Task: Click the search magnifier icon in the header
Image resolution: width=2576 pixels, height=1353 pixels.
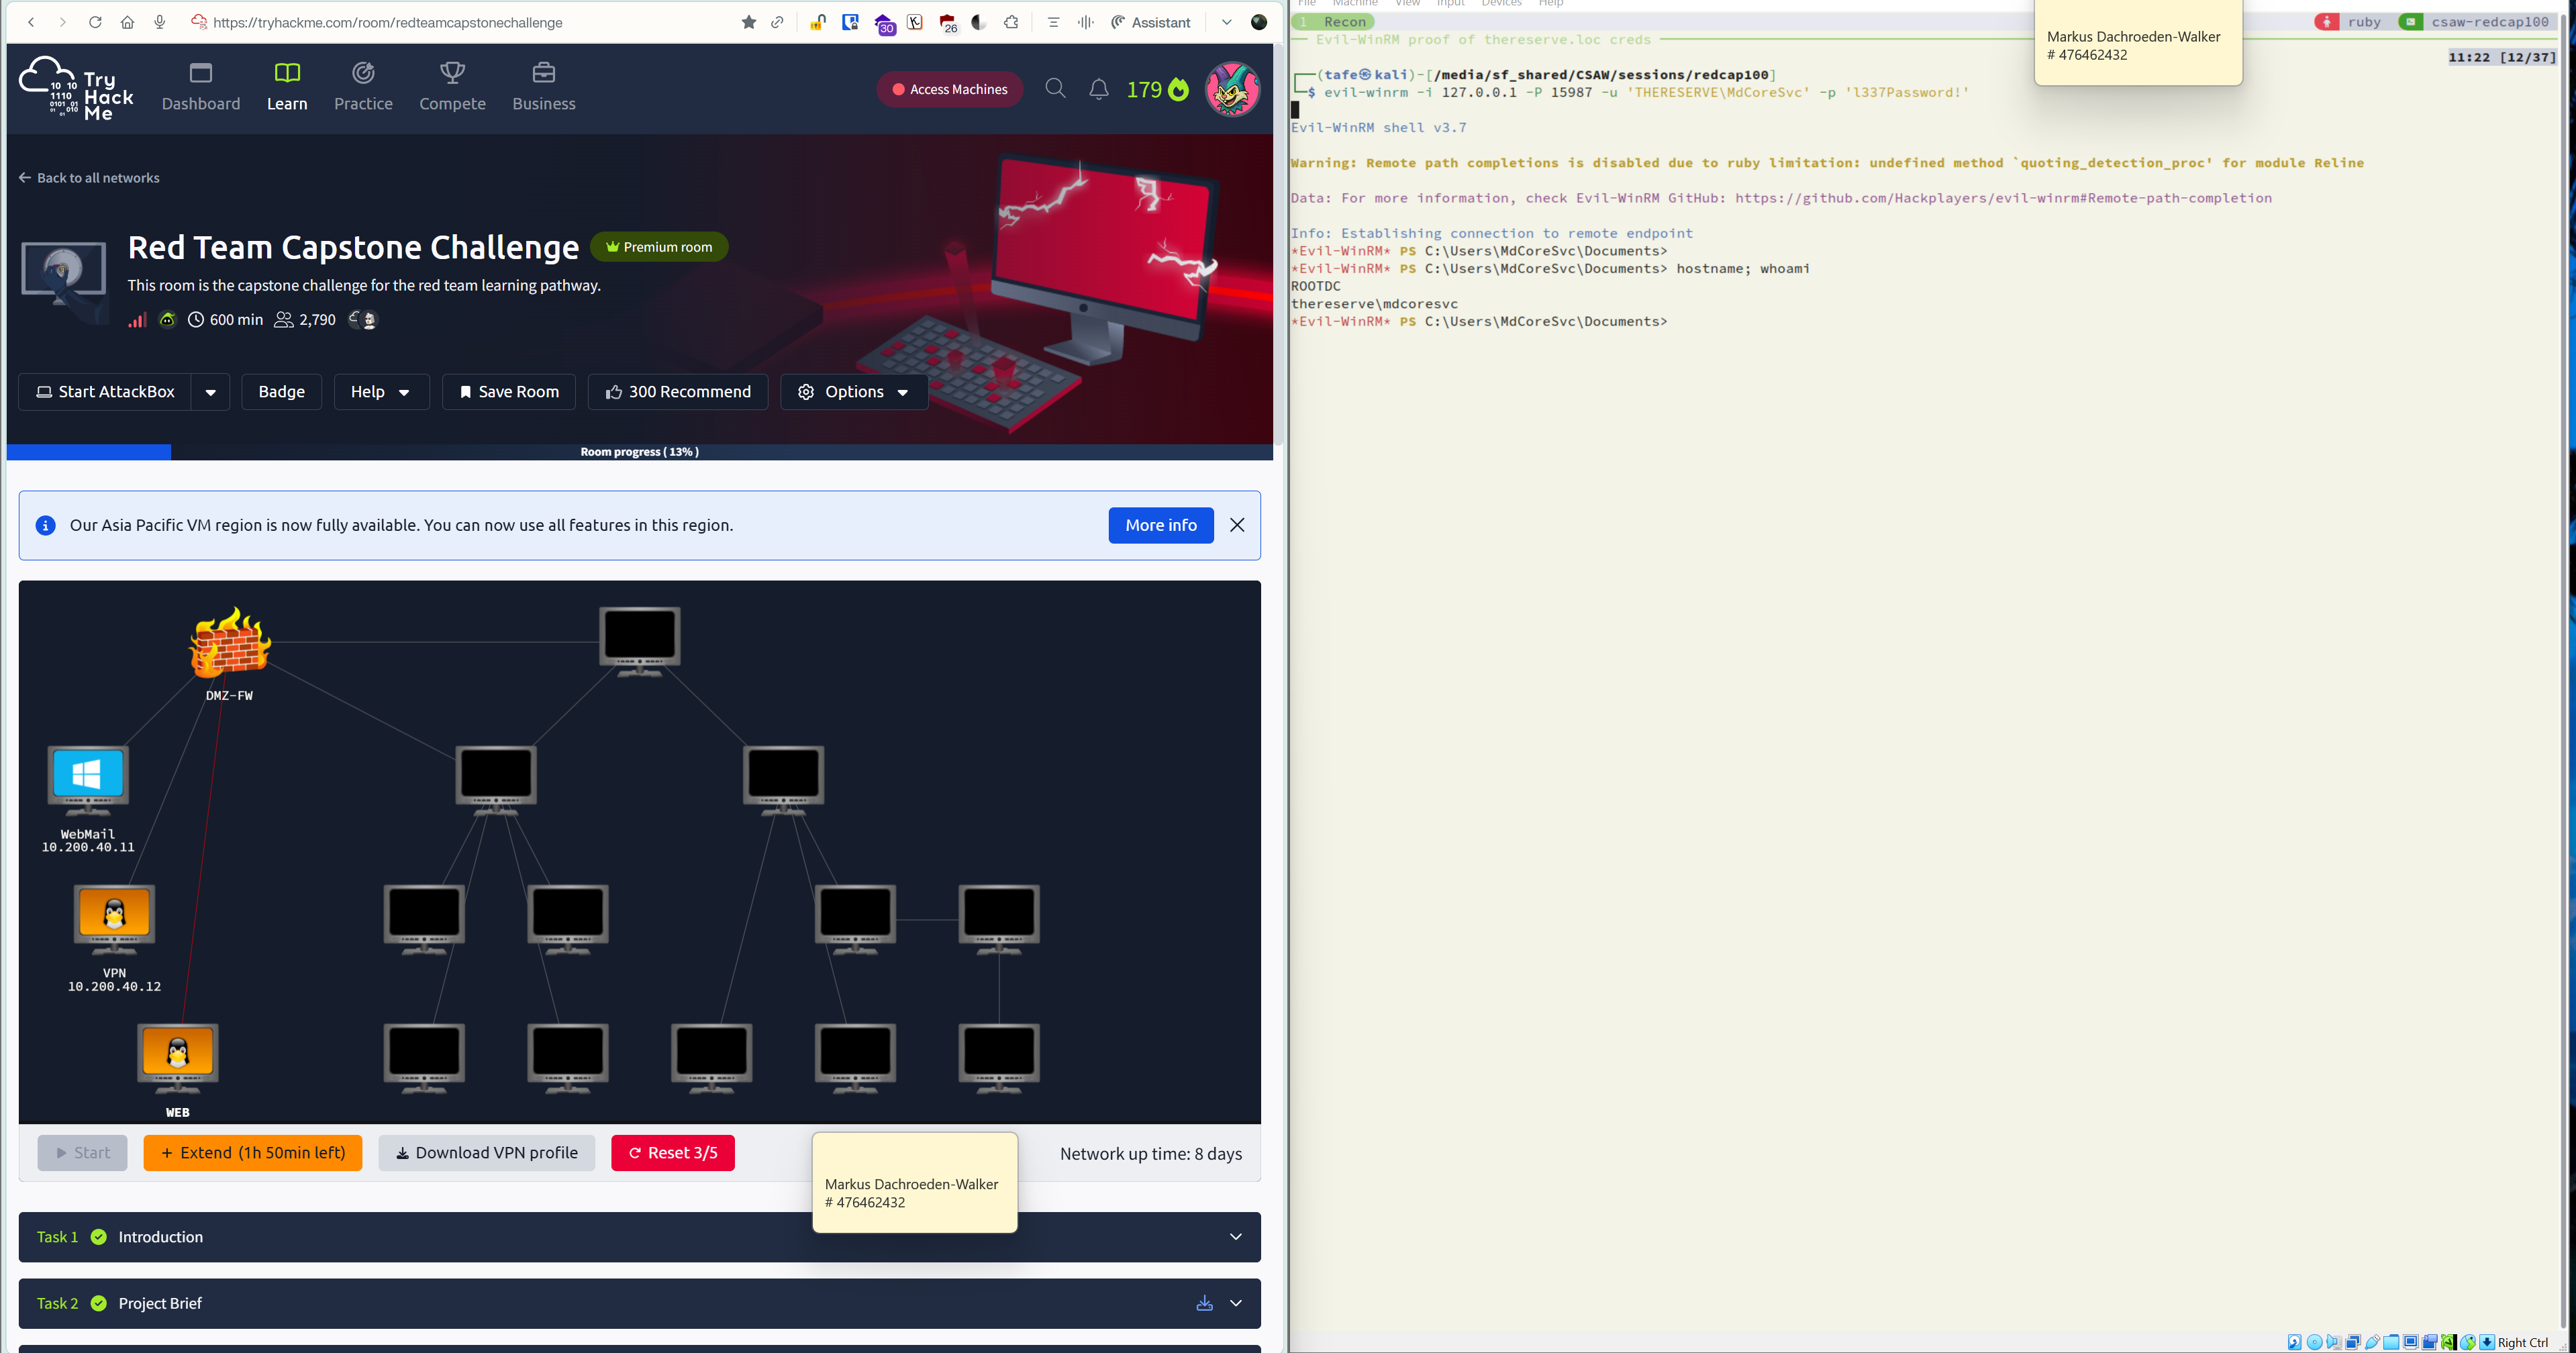Action: coord(1055,89)
